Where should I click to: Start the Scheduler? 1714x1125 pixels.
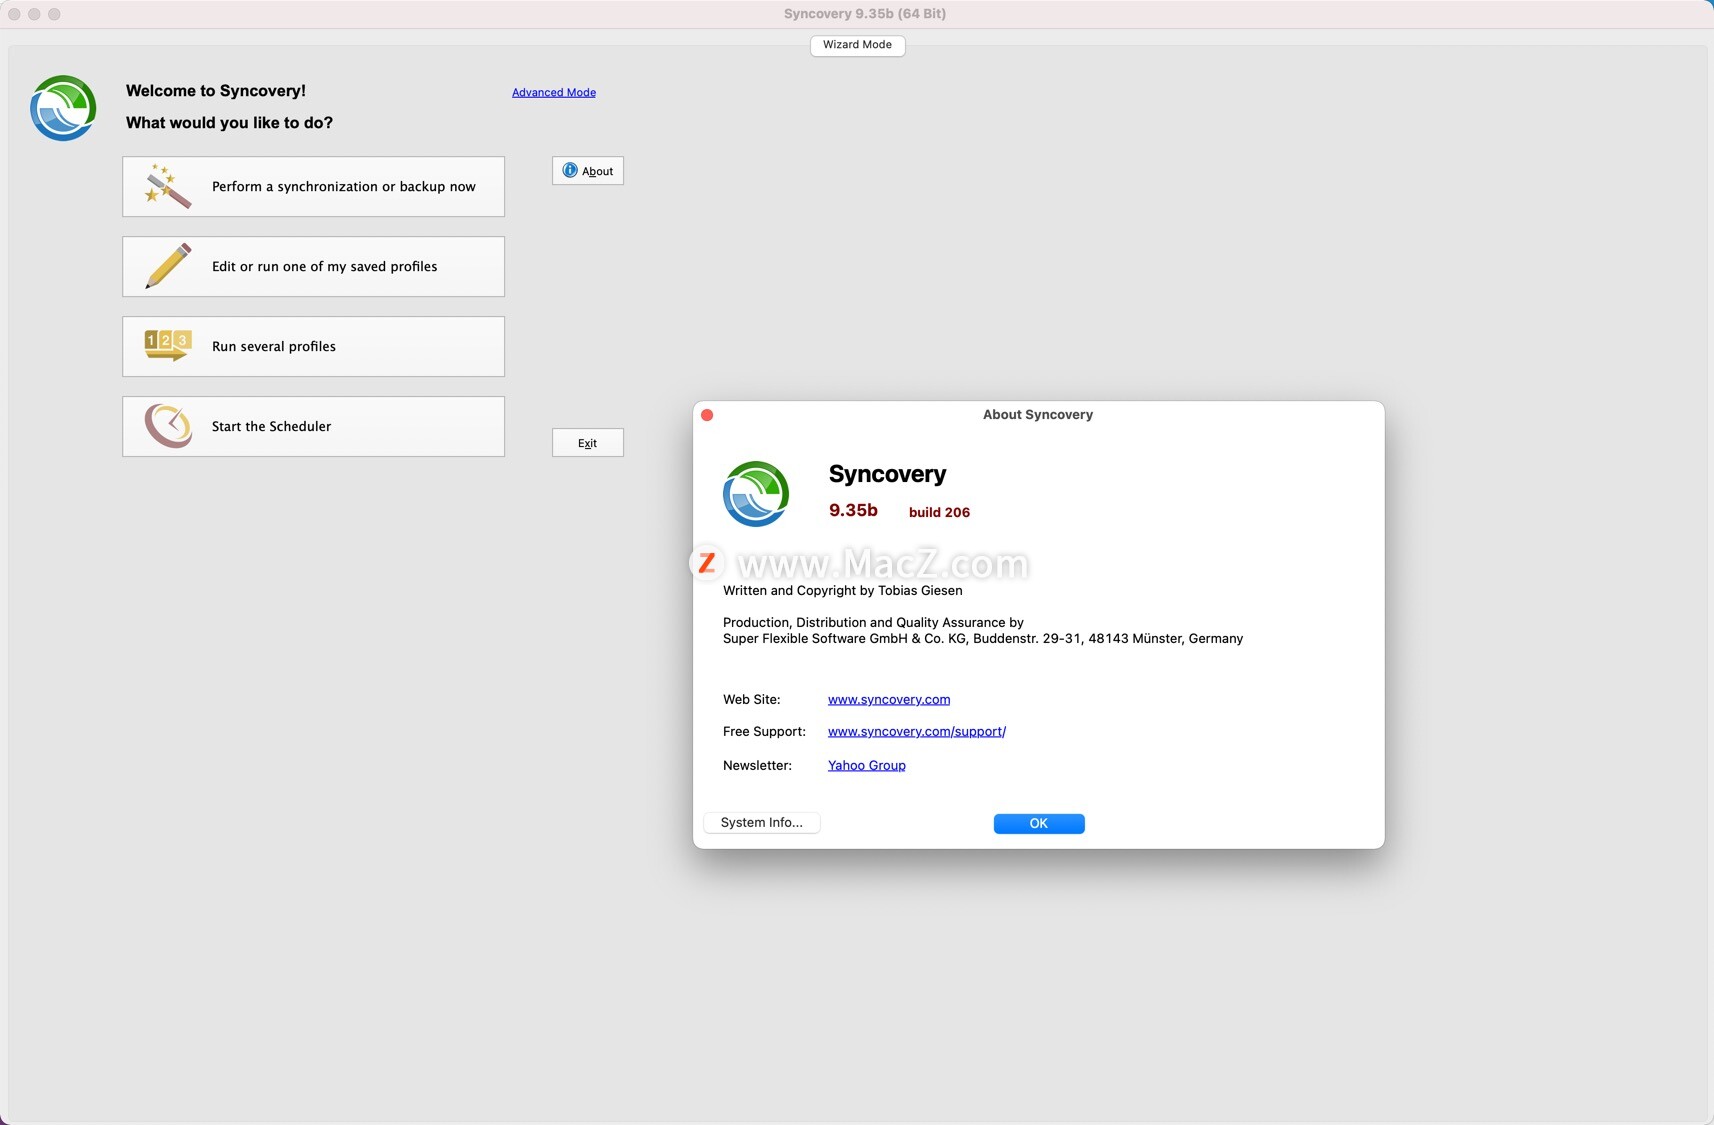point(313,426)
